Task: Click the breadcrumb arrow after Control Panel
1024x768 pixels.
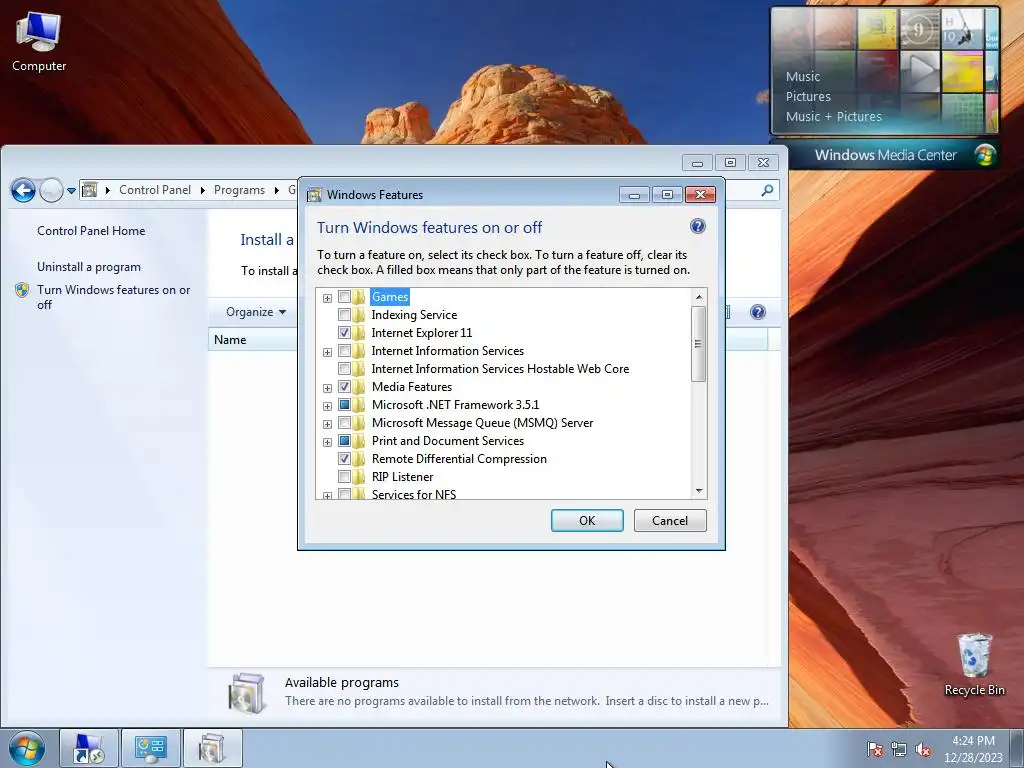Action: (x=202, y=190)
